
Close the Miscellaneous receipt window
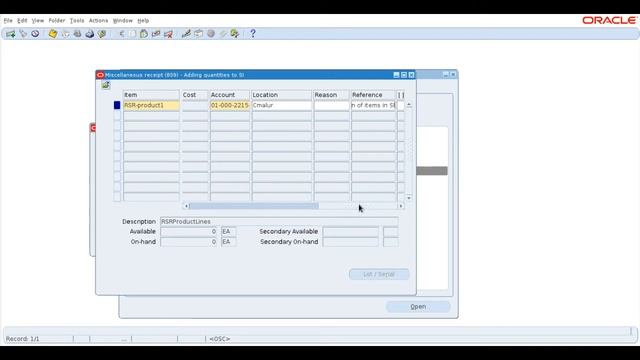click(x=411, y=75)
